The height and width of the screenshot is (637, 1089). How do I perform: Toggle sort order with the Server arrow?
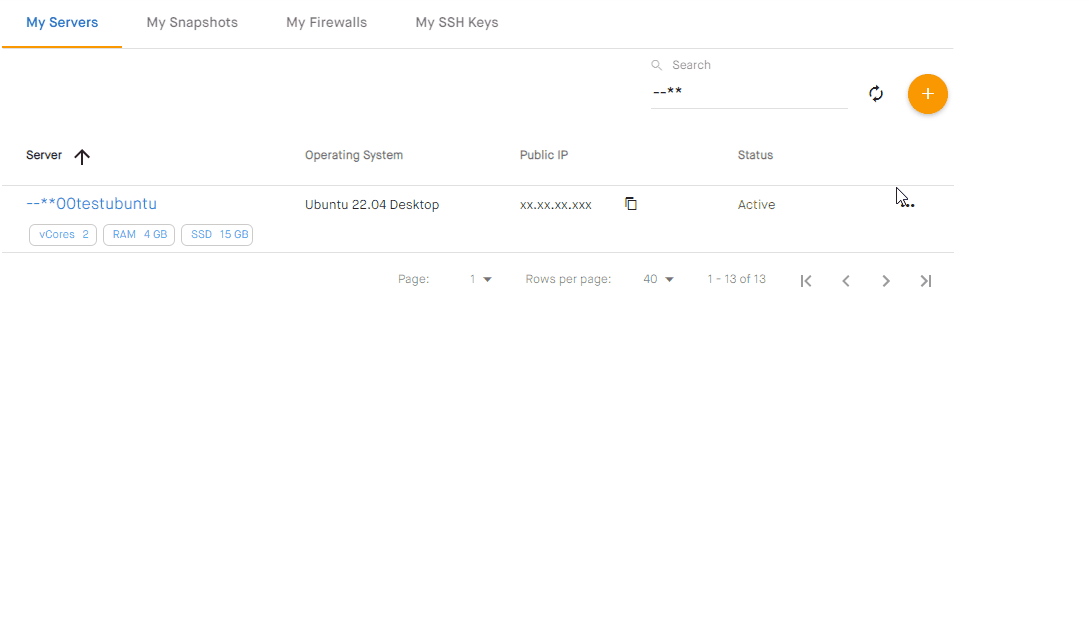point(82,156)
